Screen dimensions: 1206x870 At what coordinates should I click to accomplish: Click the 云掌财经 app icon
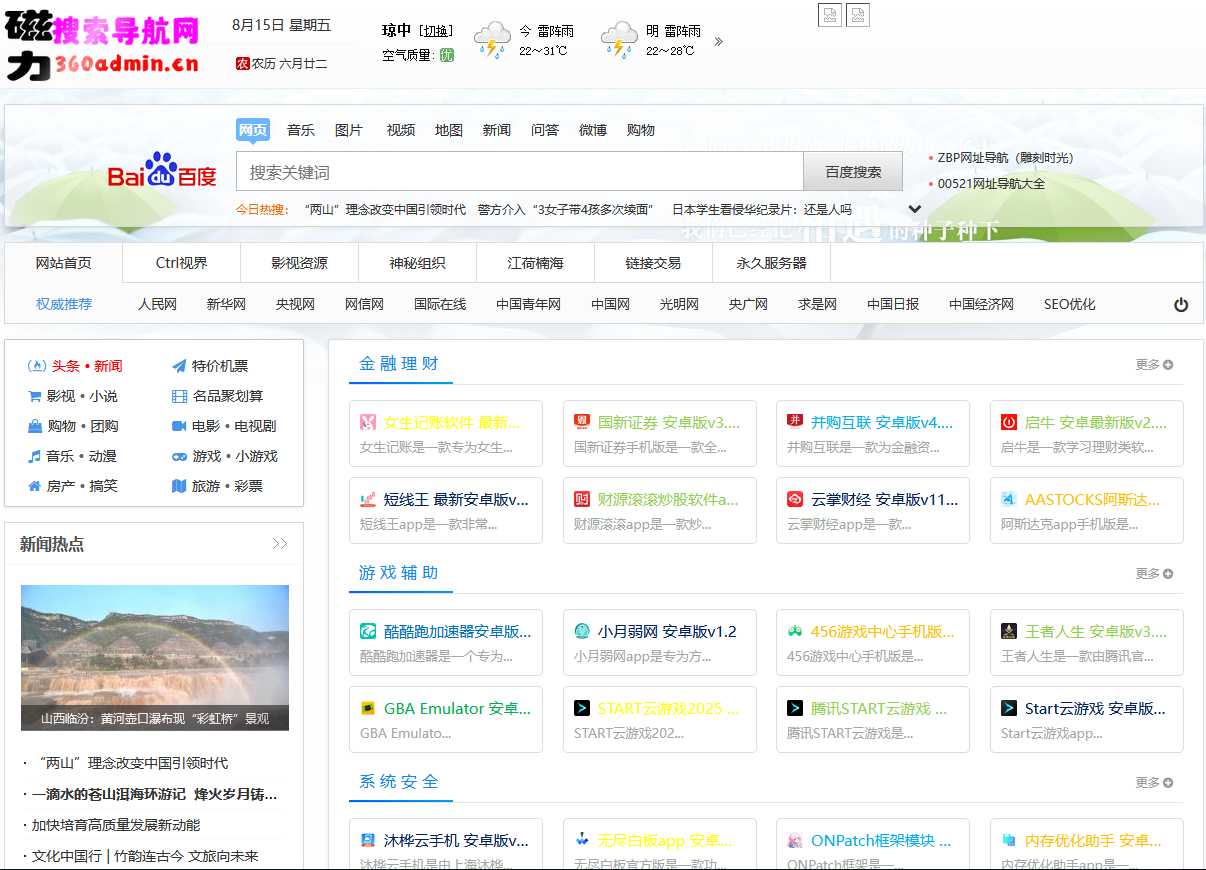[x=795, y=499]
